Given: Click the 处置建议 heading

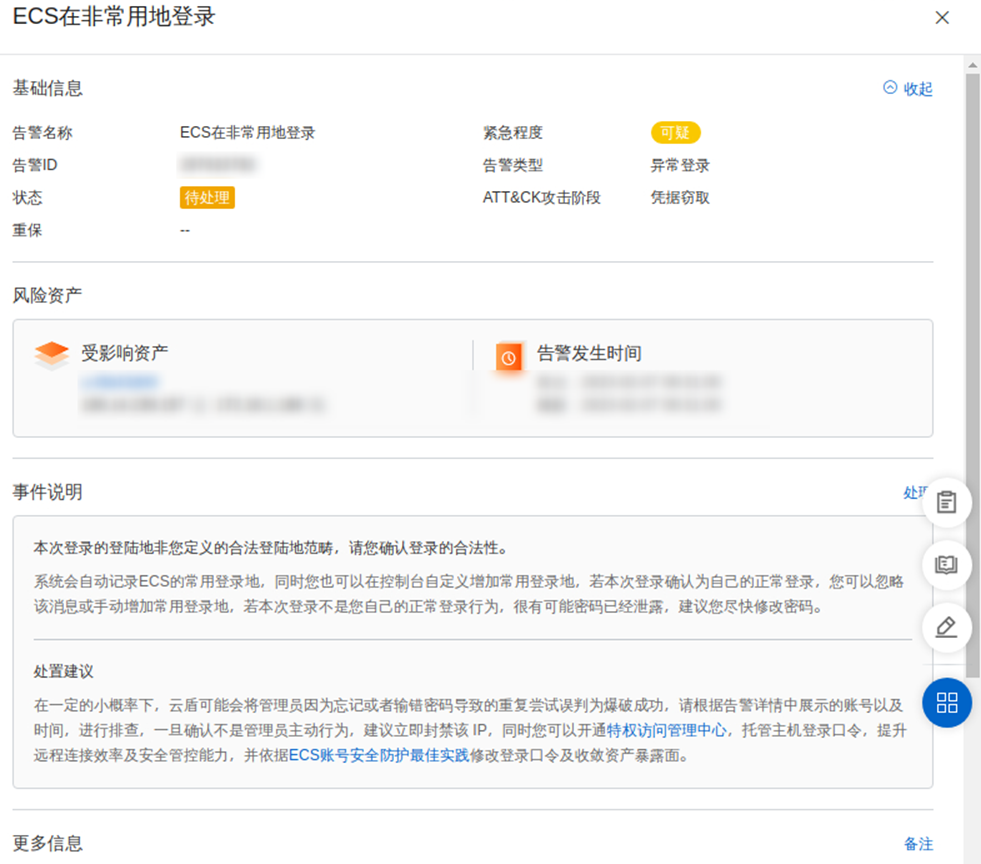Looking at the screenshot, I should pyautogui.click(x=63, y=671).
